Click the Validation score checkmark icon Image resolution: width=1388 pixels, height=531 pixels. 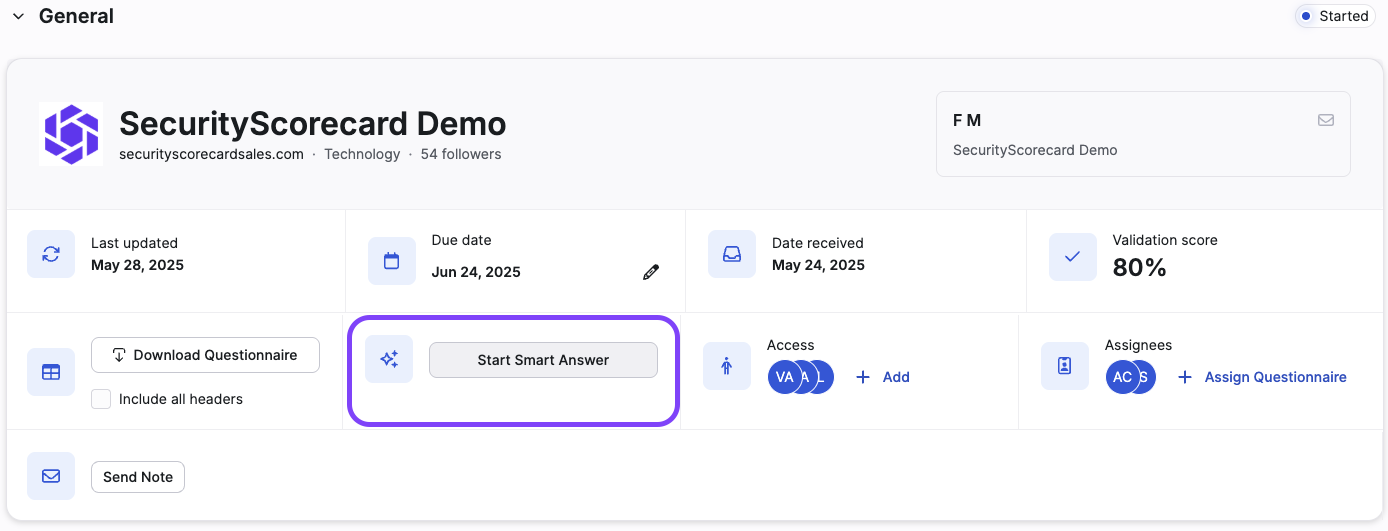pyautogui.click(x=1073, y=257)
